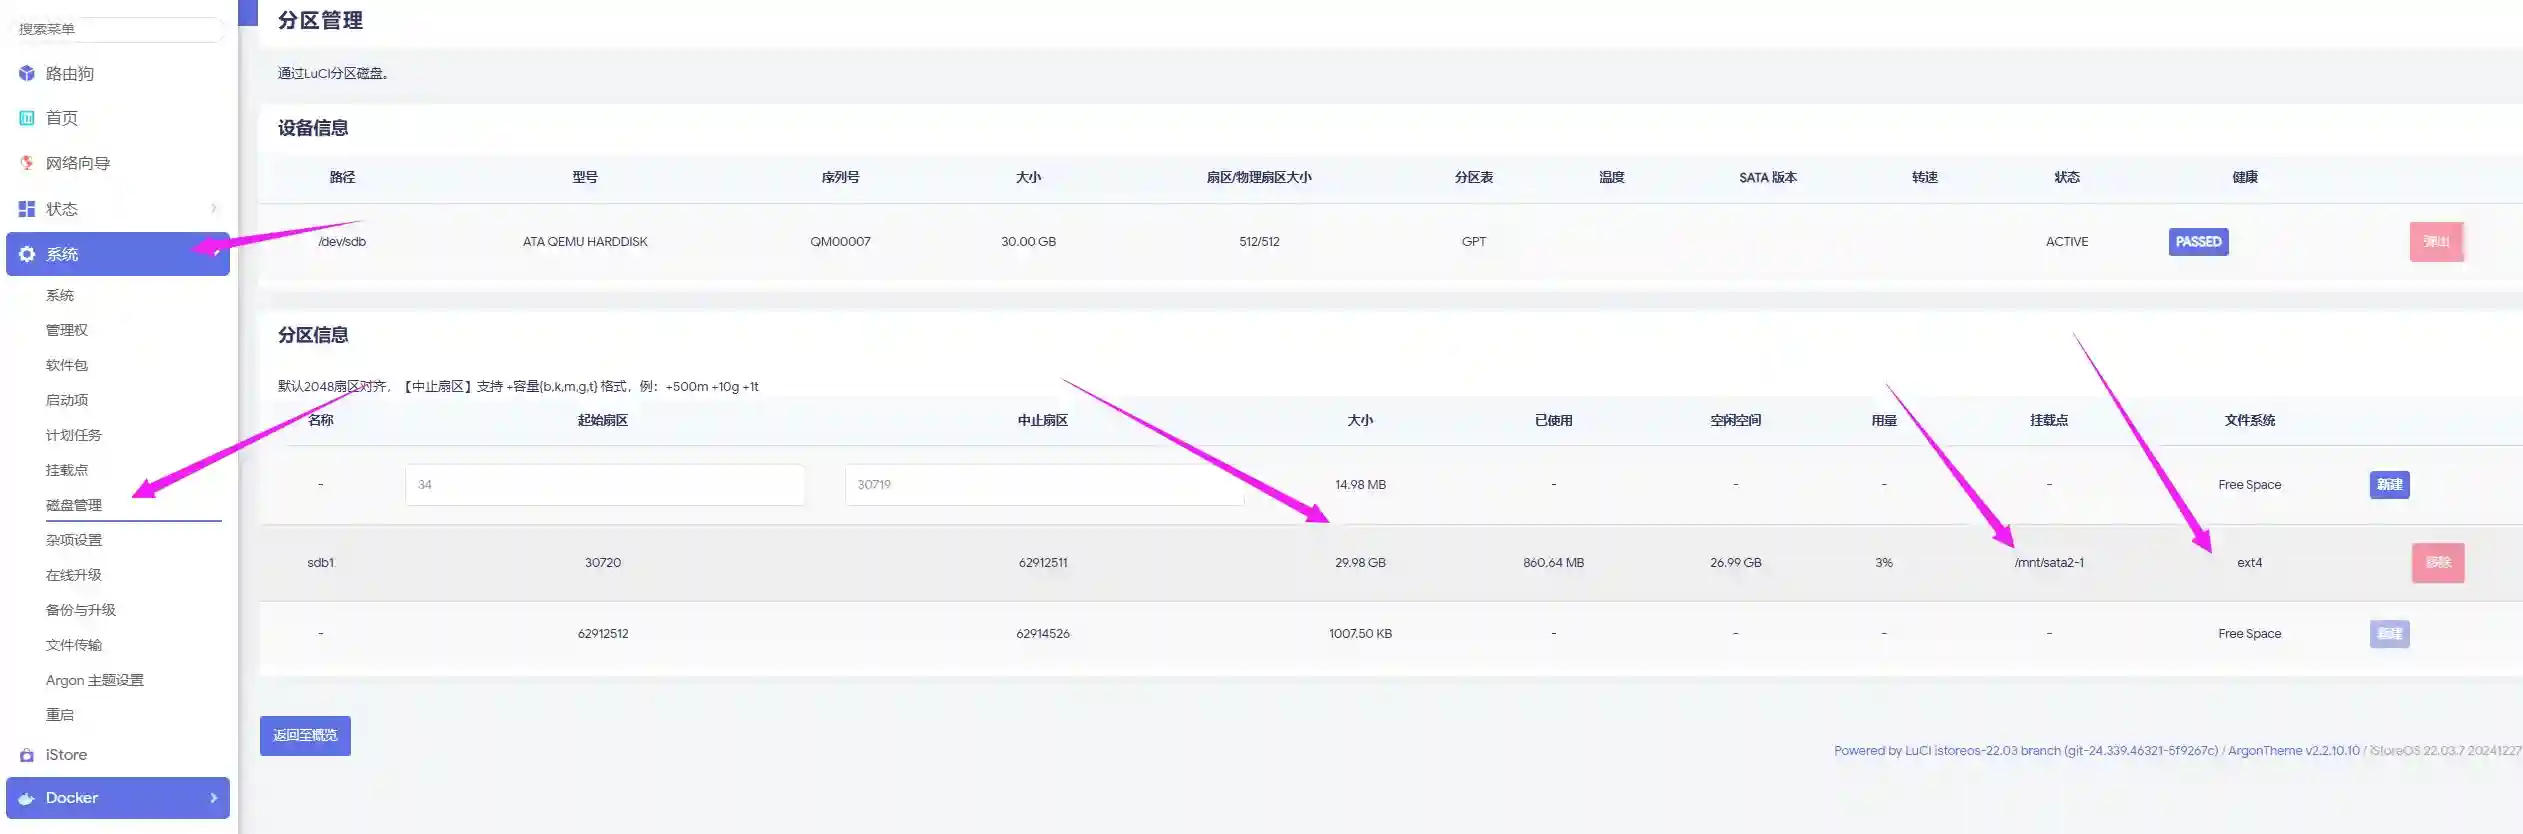Click the 14.98 MB size value

click(x=1360, y=485)
